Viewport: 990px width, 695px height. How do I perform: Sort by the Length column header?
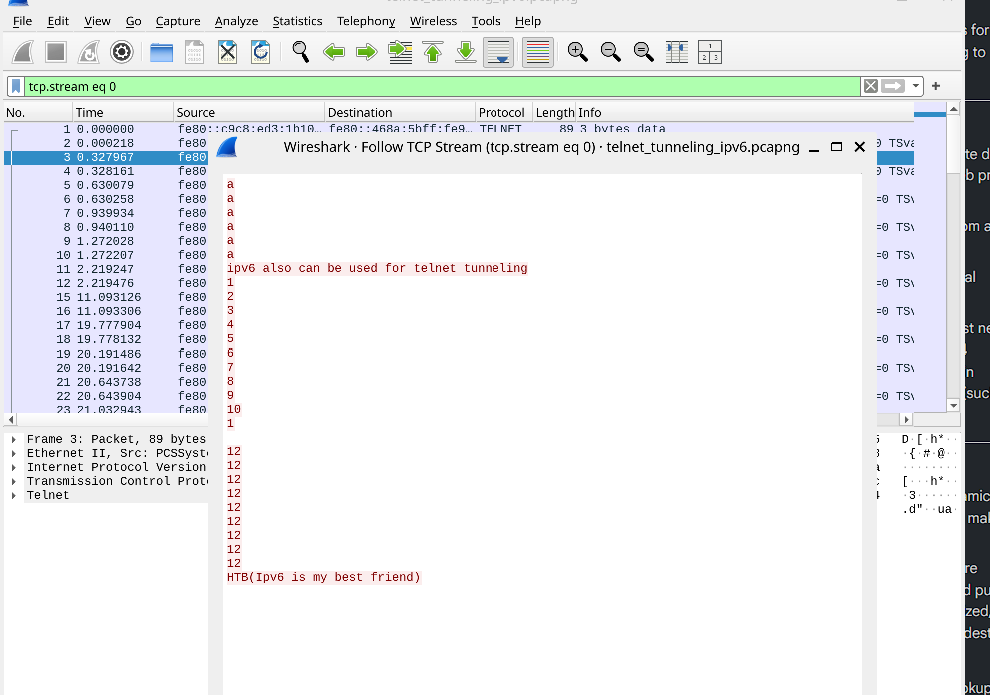click(x=554, y=112)
